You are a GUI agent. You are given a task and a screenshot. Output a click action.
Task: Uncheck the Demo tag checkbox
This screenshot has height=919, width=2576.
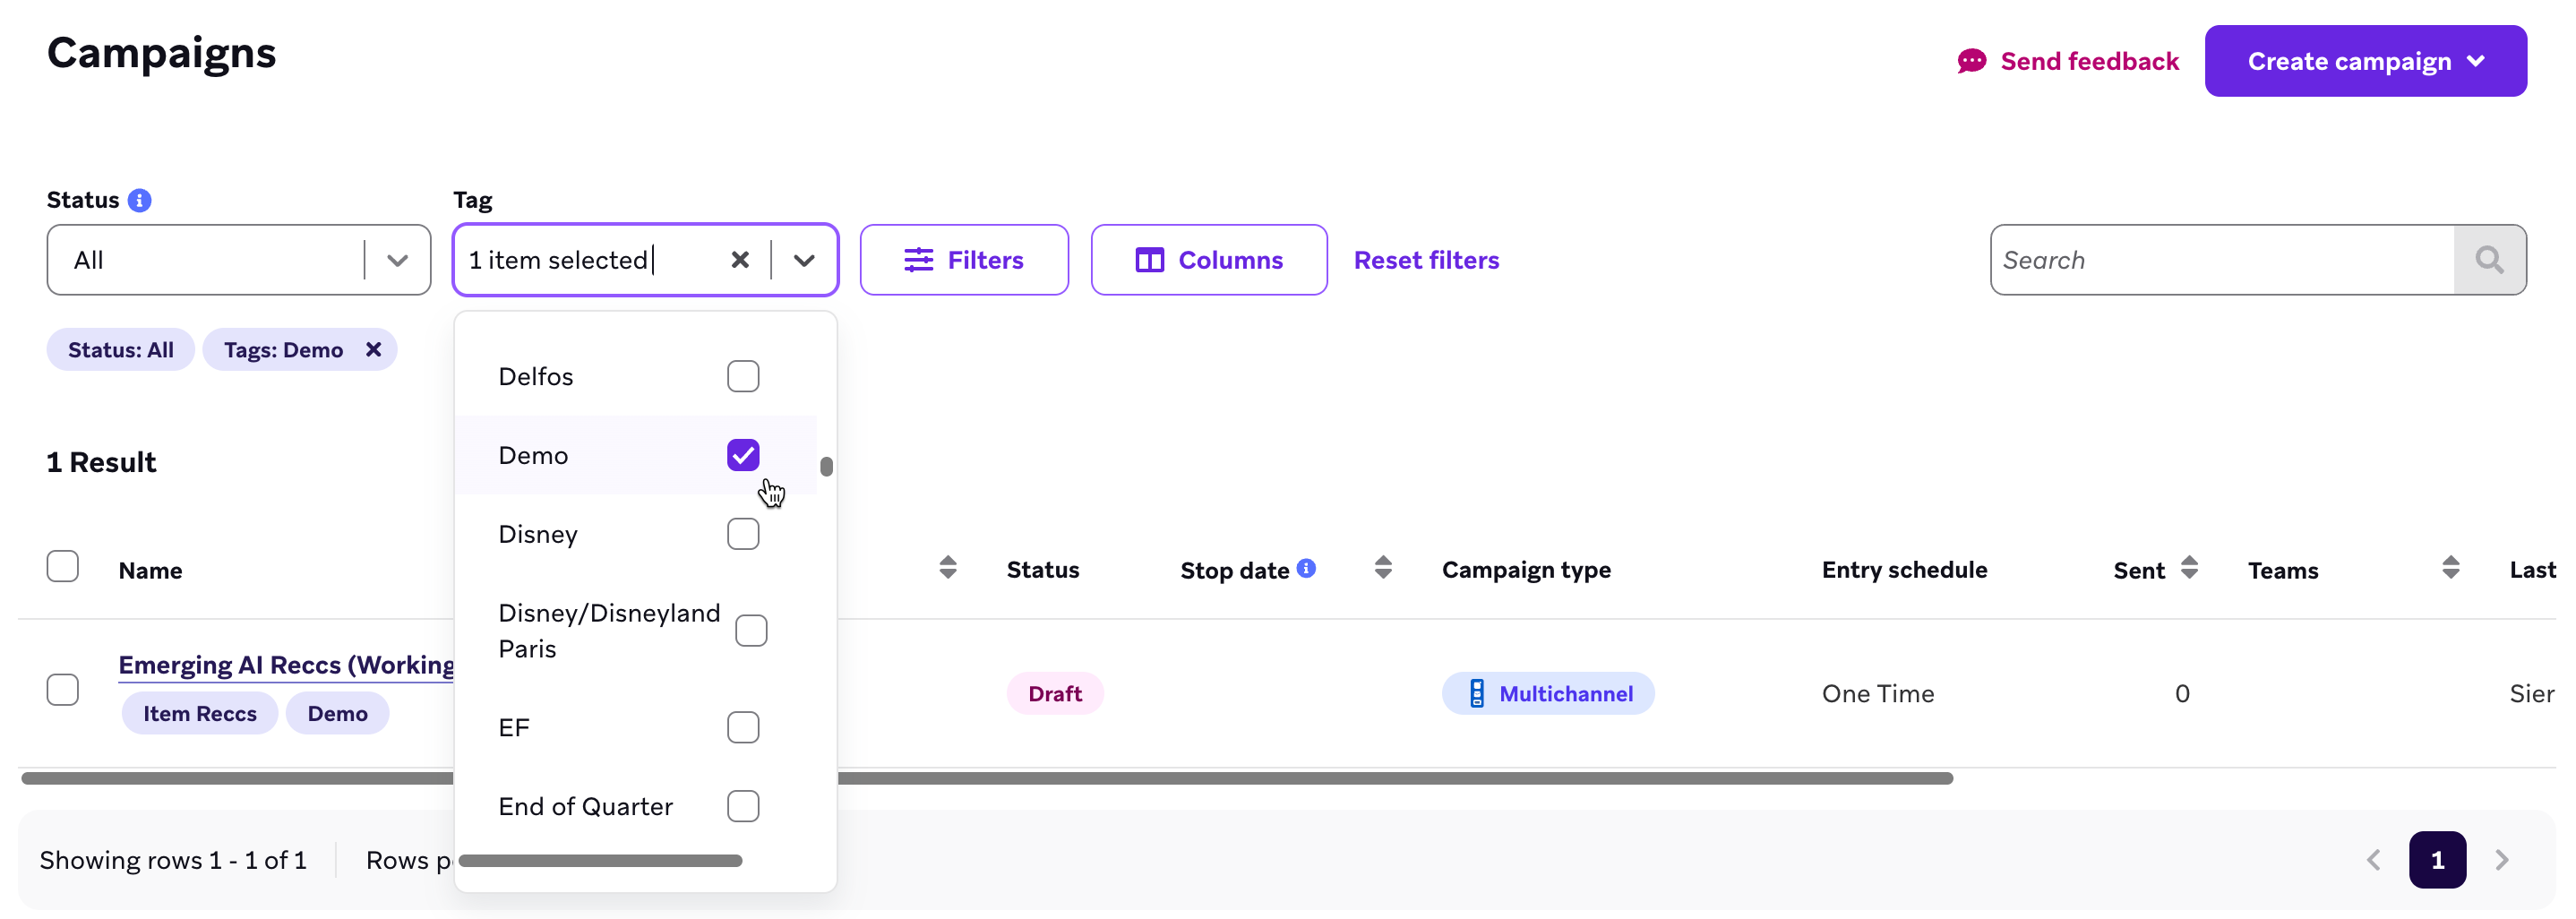743,455
